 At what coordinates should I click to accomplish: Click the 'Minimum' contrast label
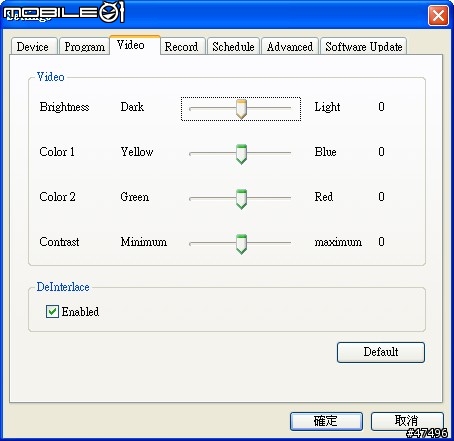pos(144,242)
